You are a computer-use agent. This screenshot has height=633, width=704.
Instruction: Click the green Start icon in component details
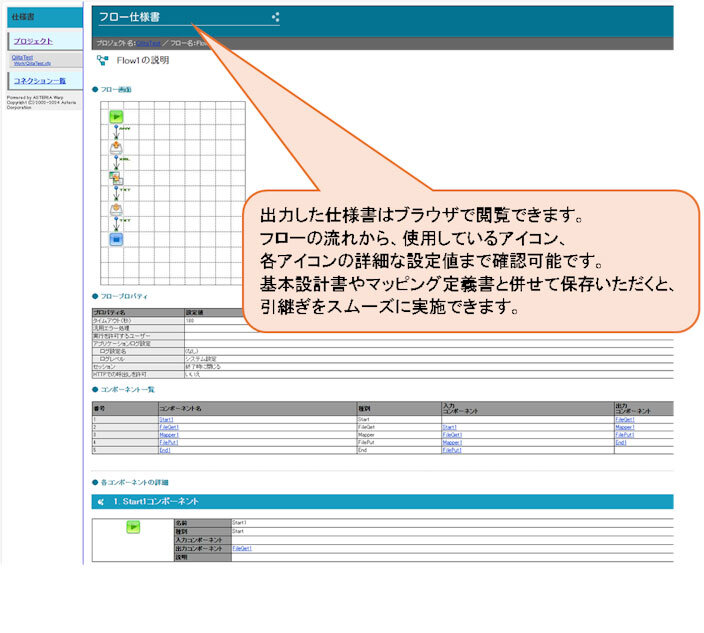coord(132,527)
